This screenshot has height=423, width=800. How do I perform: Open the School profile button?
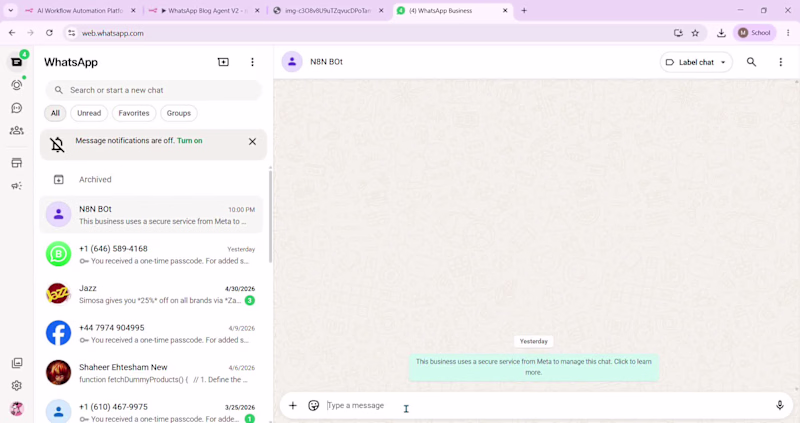[x=755, y=33]
